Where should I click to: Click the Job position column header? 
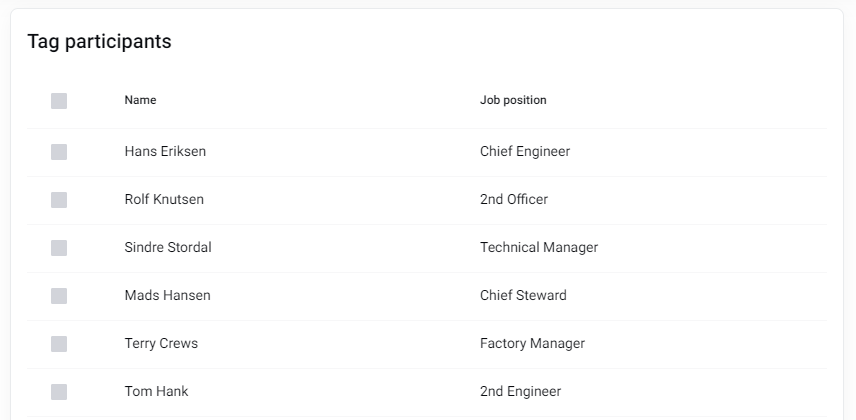tap(513, 100)
